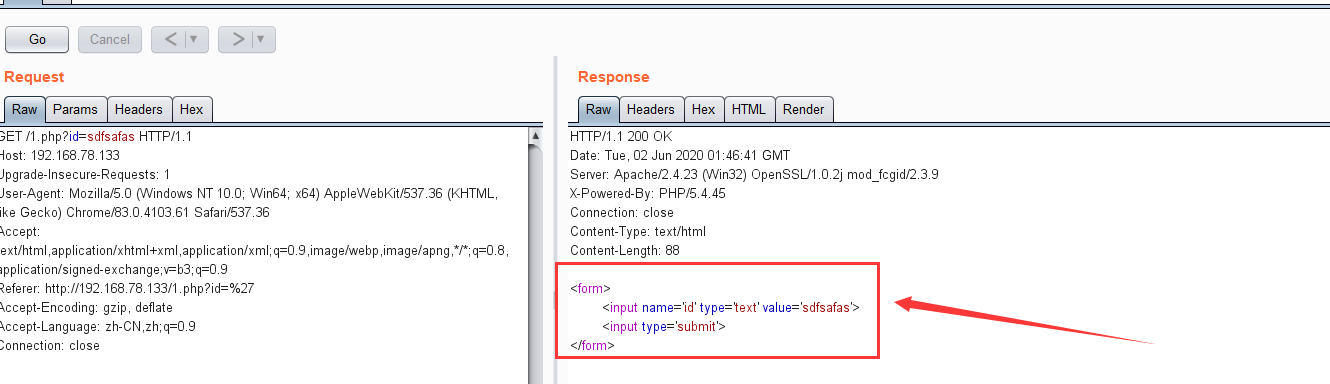Click the form tag in response body
Viewport: 1330px width, 384px height.
click(590, 288)
